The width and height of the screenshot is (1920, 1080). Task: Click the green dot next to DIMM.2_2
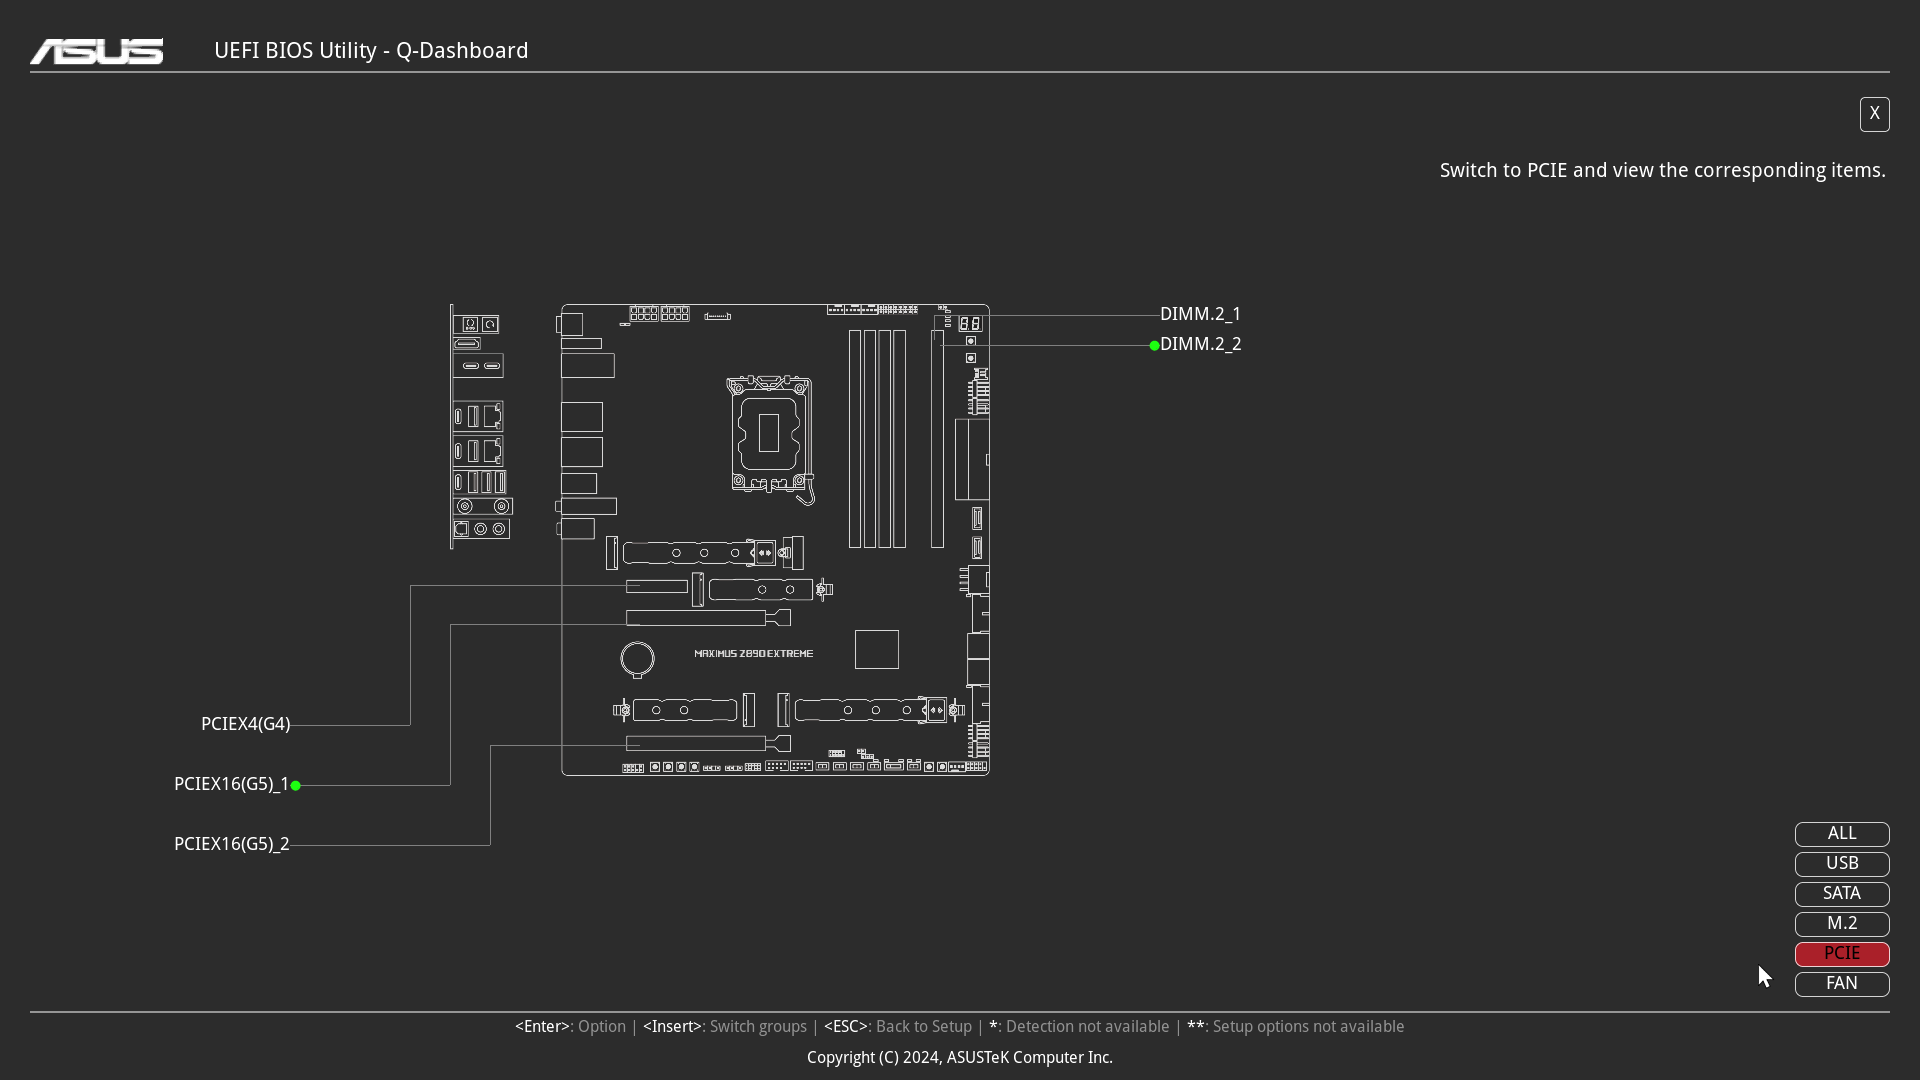(1154, 346)
